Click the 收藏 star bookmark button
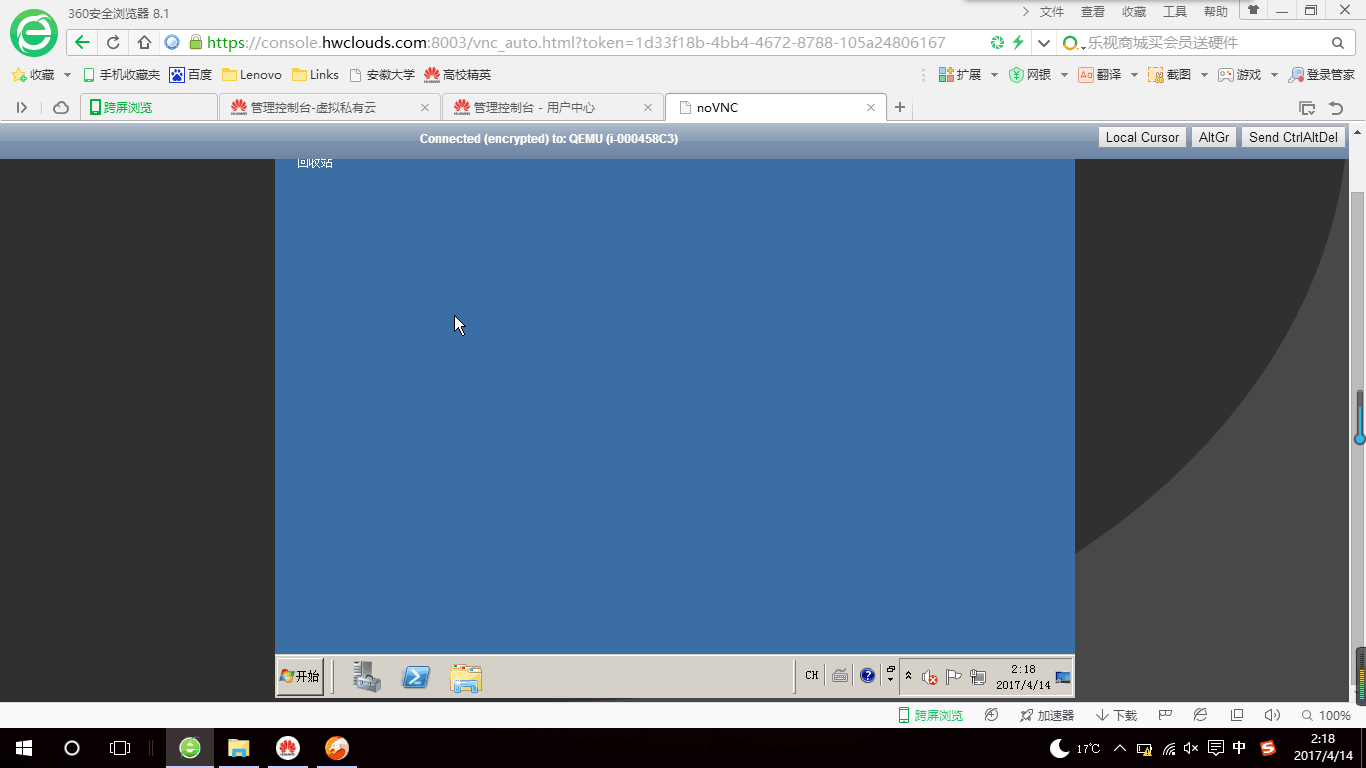The height and width of the screenshot is (768, 1366). click(x=33, y=75)
